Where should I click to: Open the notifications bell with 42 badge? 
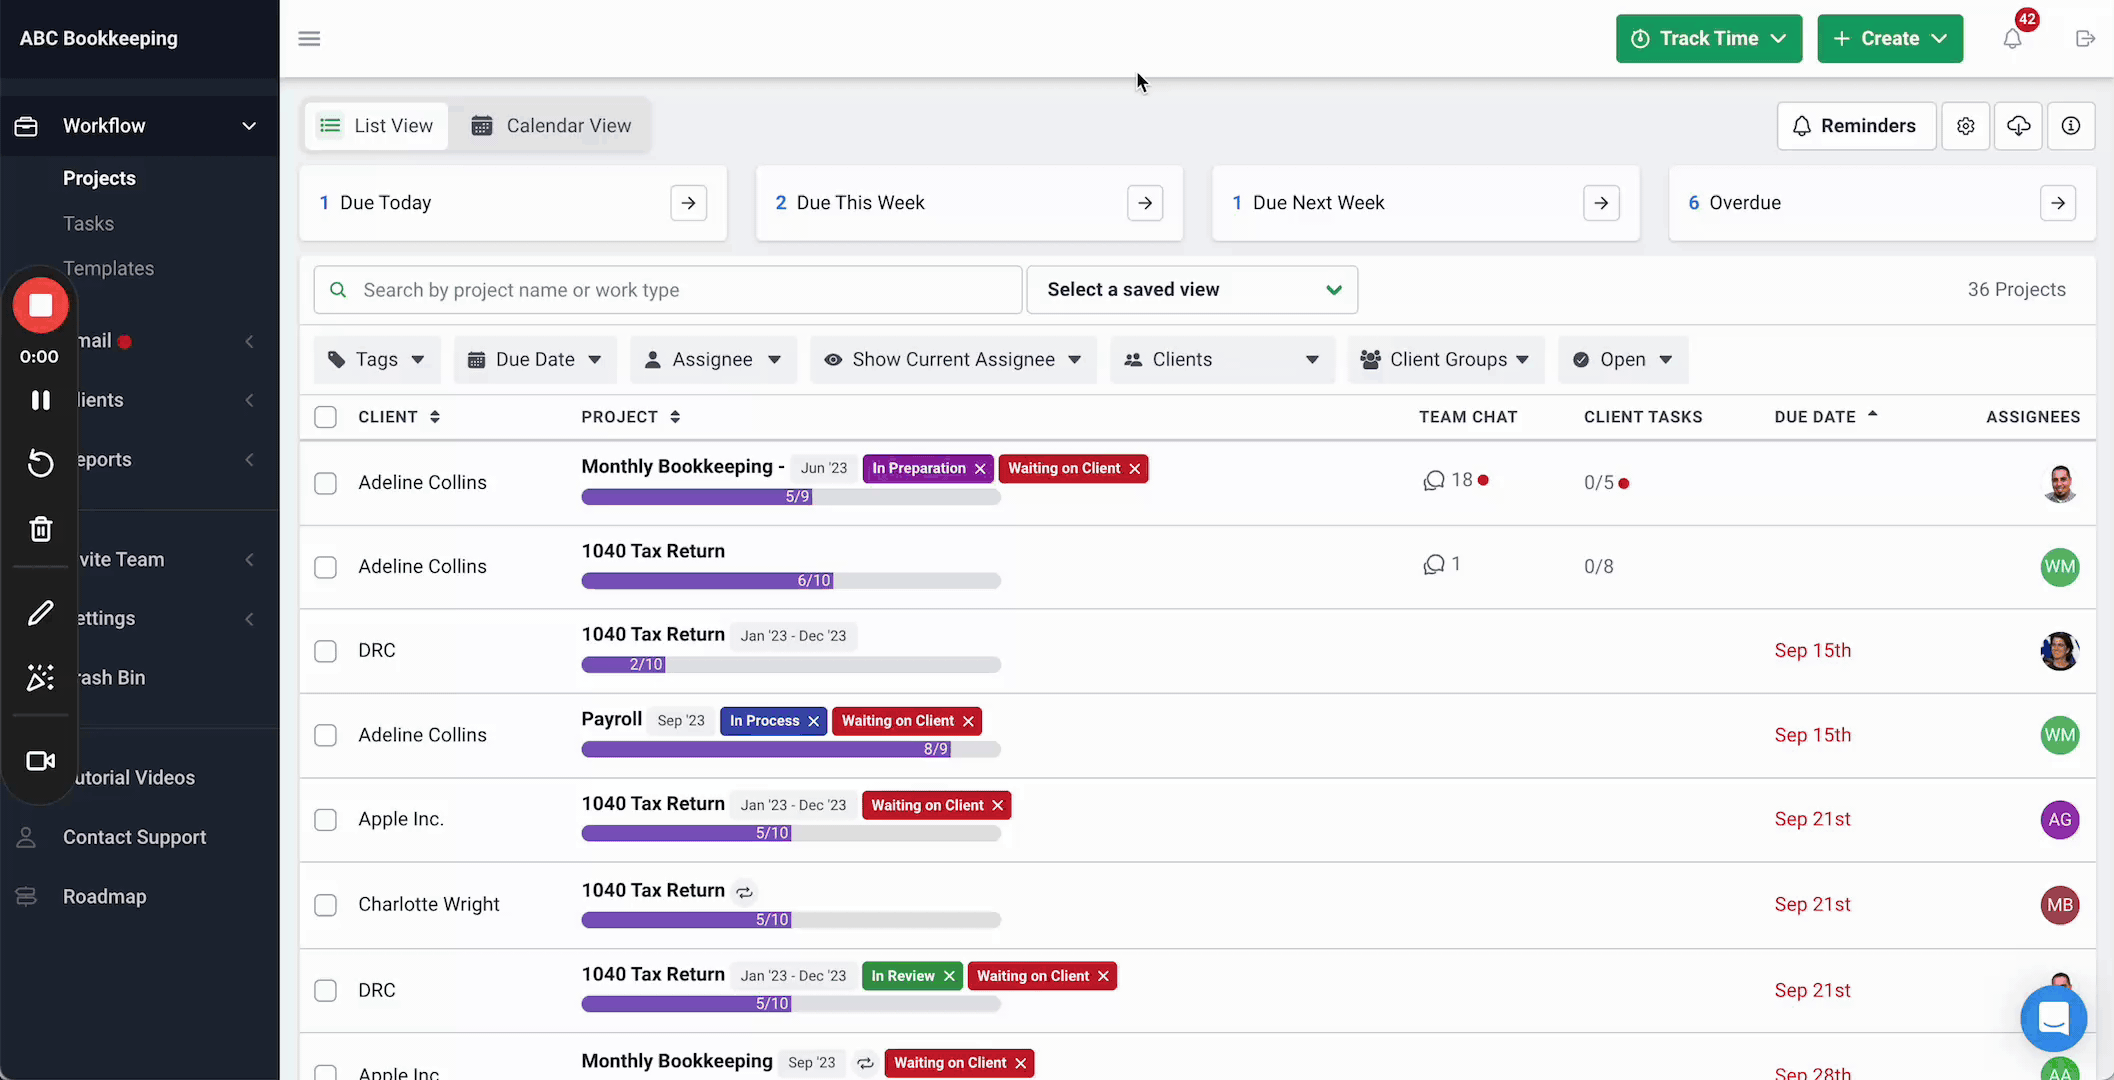coord(2013,38)
